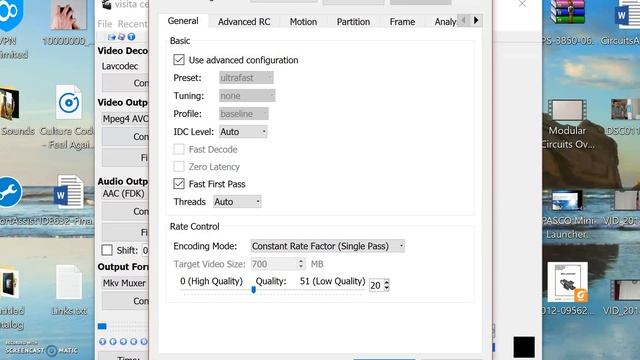The height and width of the screenshot is (360, 640).
Task: Click the tab bar left scroll arrow
Action: pyautogui.click(x=463, y=20)
